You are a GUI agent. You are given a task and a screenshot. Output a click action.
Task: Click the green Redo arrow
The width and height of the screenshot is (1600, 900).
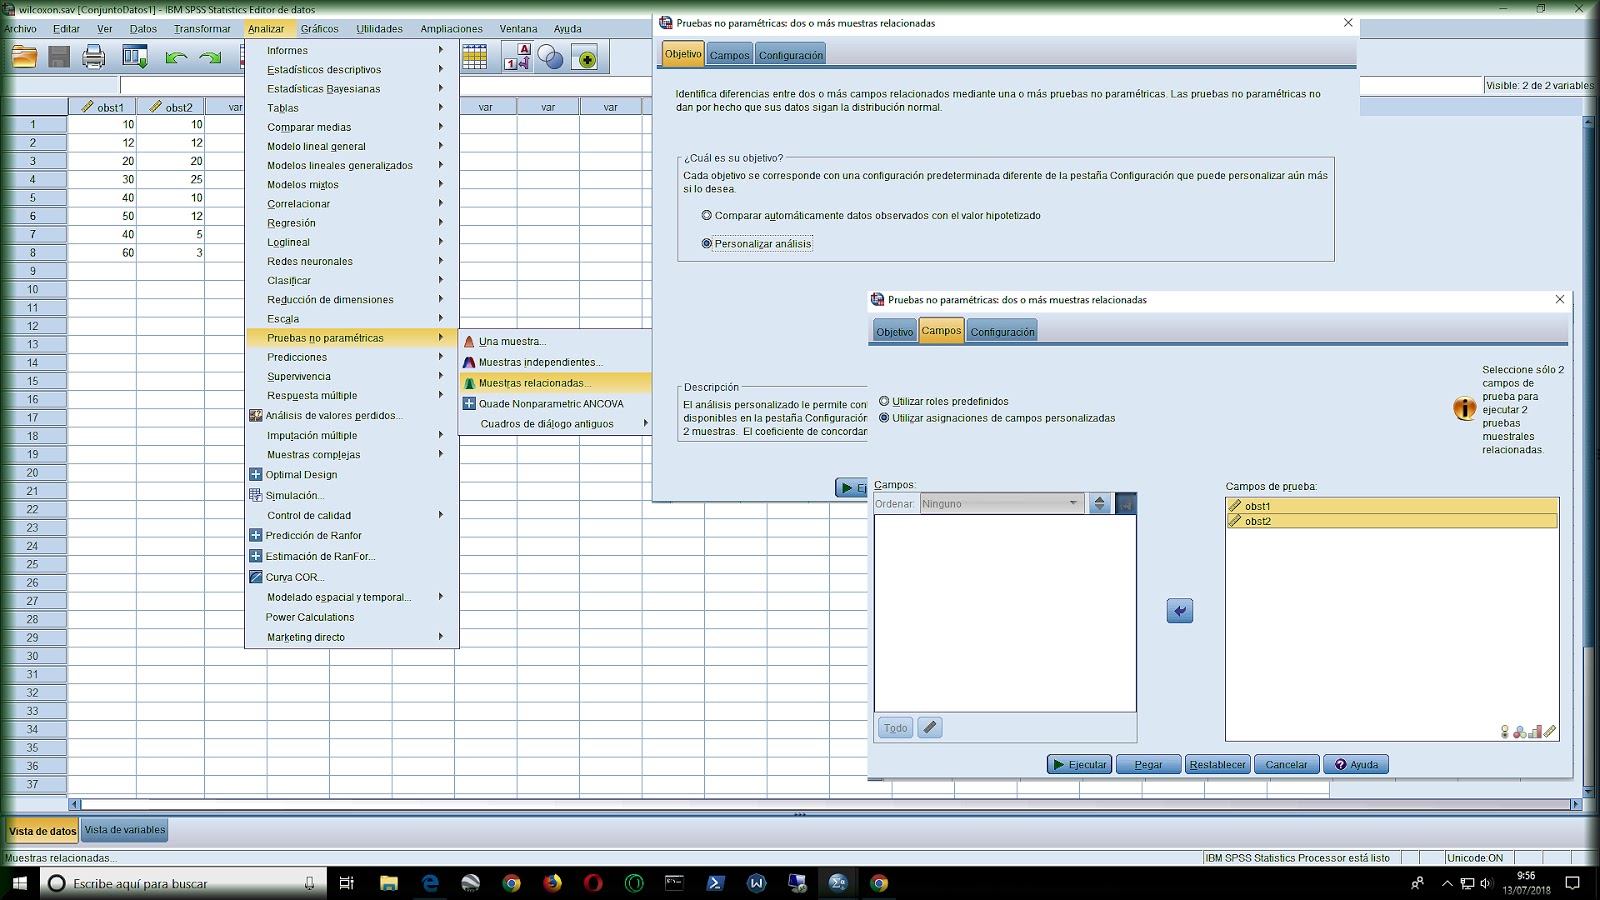(210, 57)
